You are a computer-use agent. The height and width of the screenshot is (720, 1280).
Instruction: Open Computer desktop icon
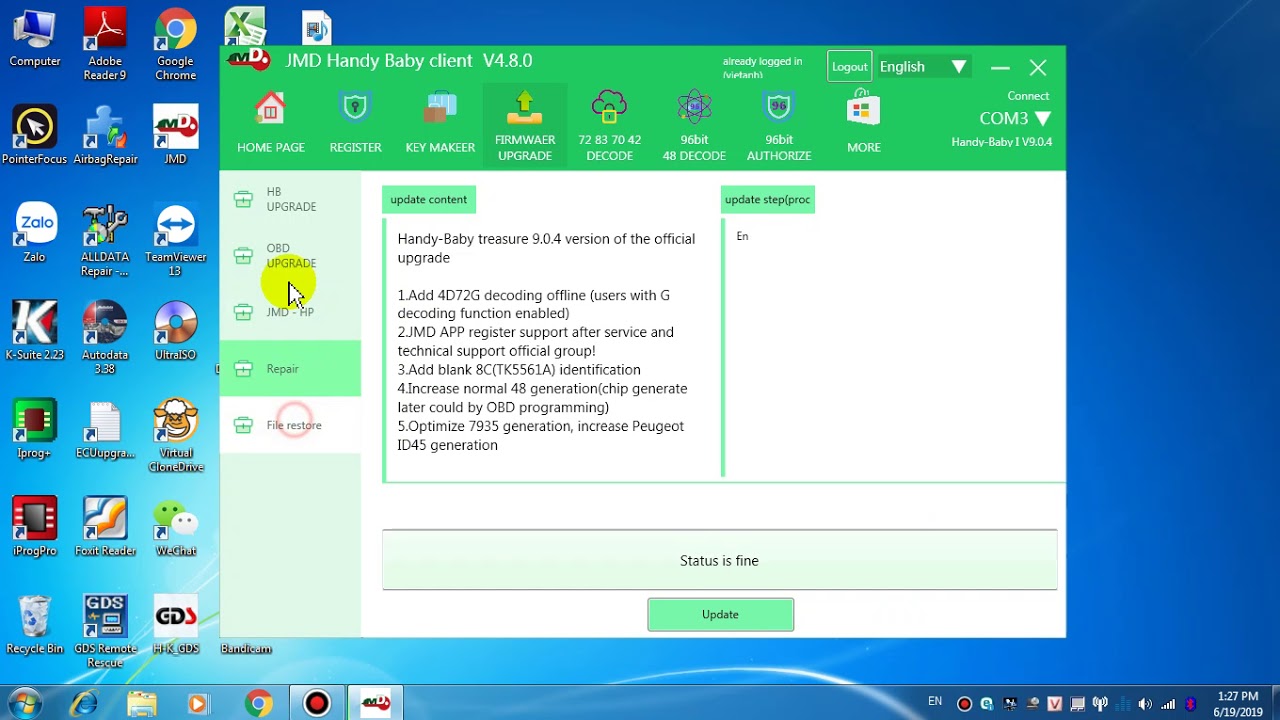35,38
